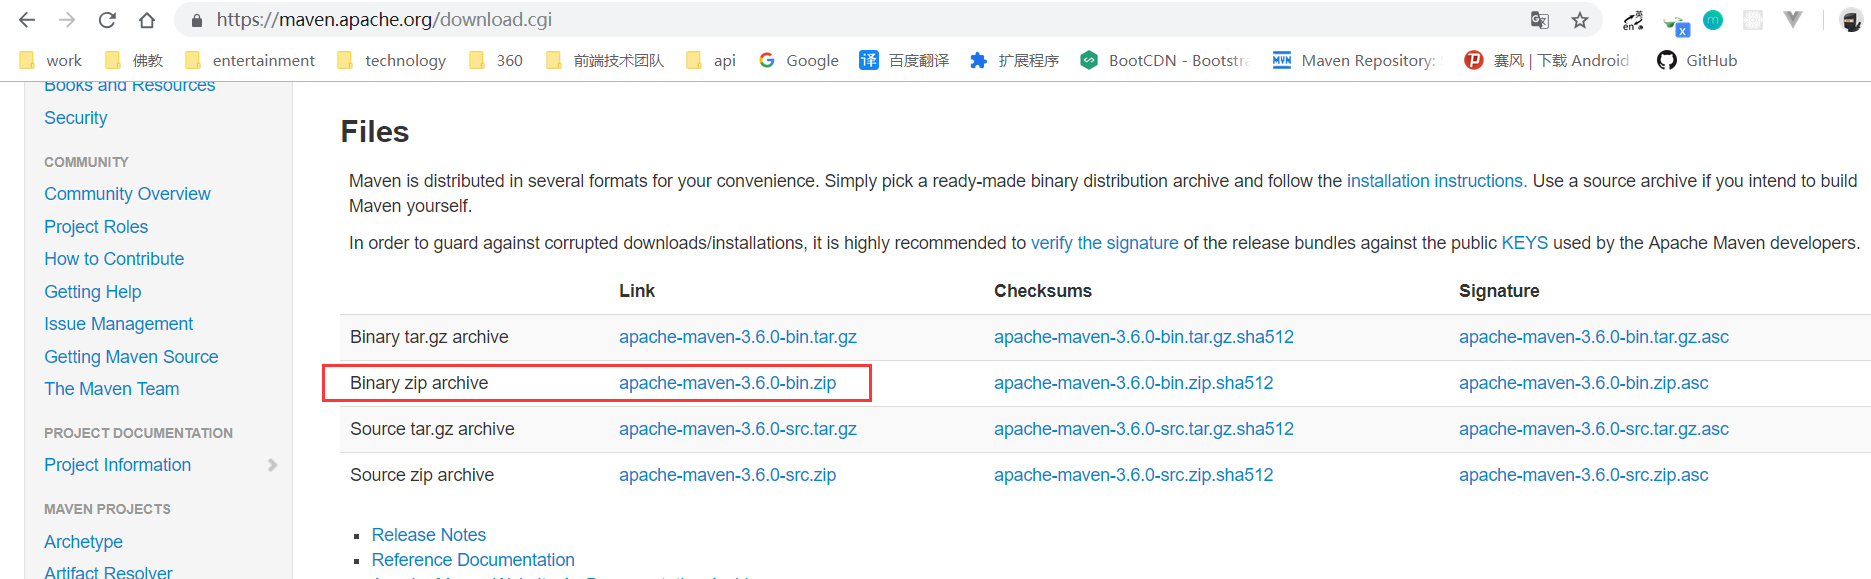1871x579 pixels.
Task: Download apache-maven-3.6.0-src.zip
Action: pyautogui.click(x=728, y=475)
